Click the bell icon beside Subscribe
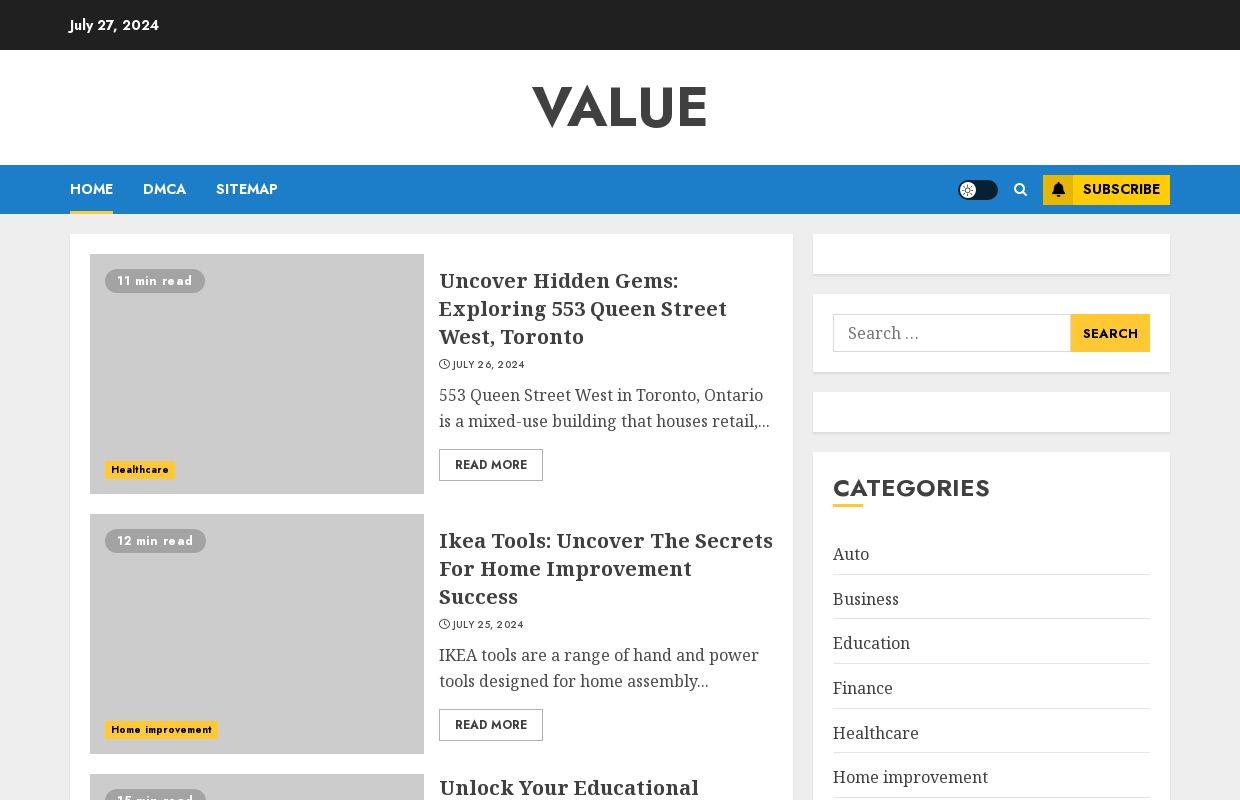The height and width of the screenshot is (800, 1240). tap(1058, 190)
